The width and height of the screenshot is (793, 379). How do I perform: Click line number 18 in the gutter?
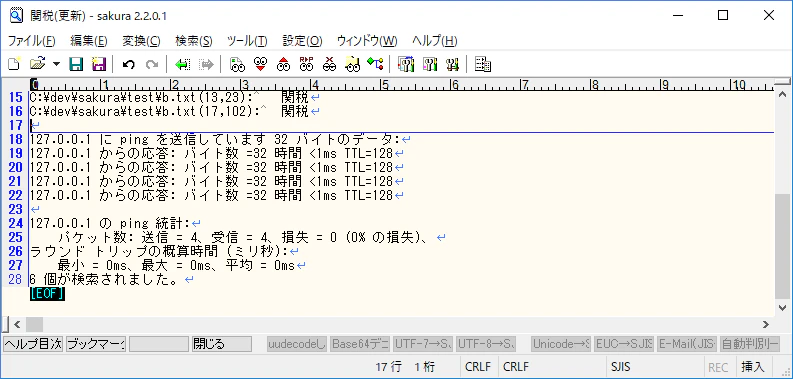pos(16,139)
